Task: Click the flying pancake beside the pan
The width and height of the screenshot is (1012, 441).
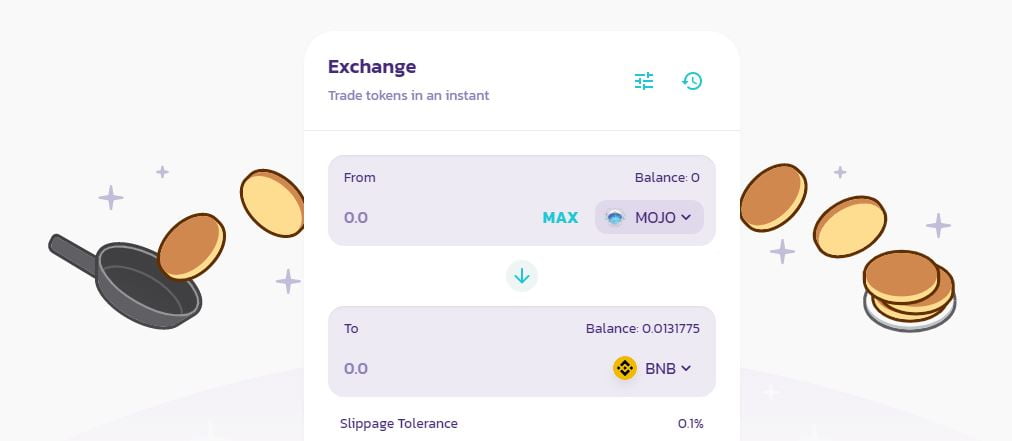Action: point(191,246)
